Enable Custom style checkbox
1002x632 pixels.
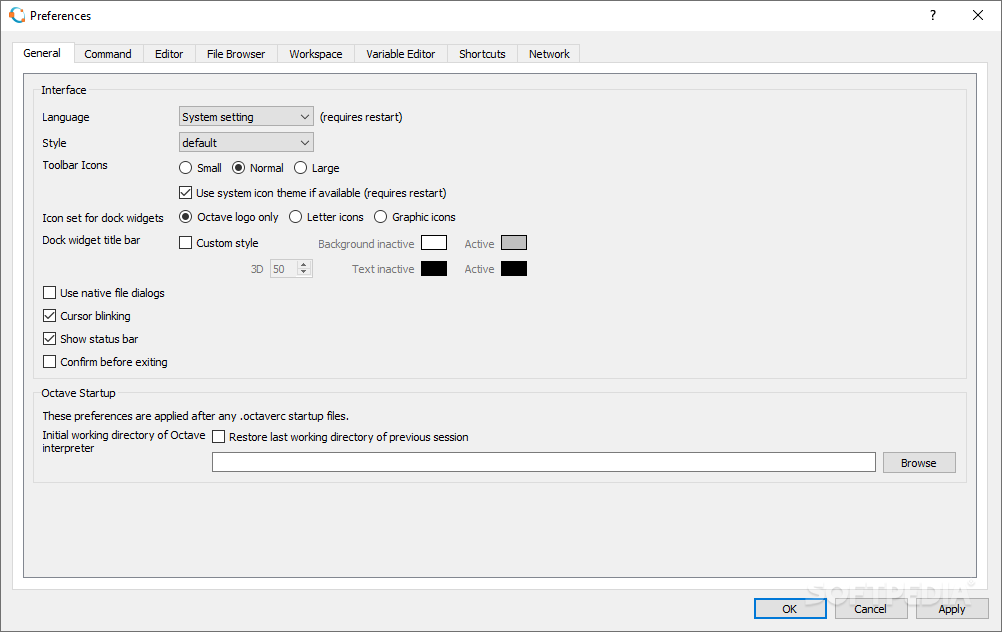186,243
